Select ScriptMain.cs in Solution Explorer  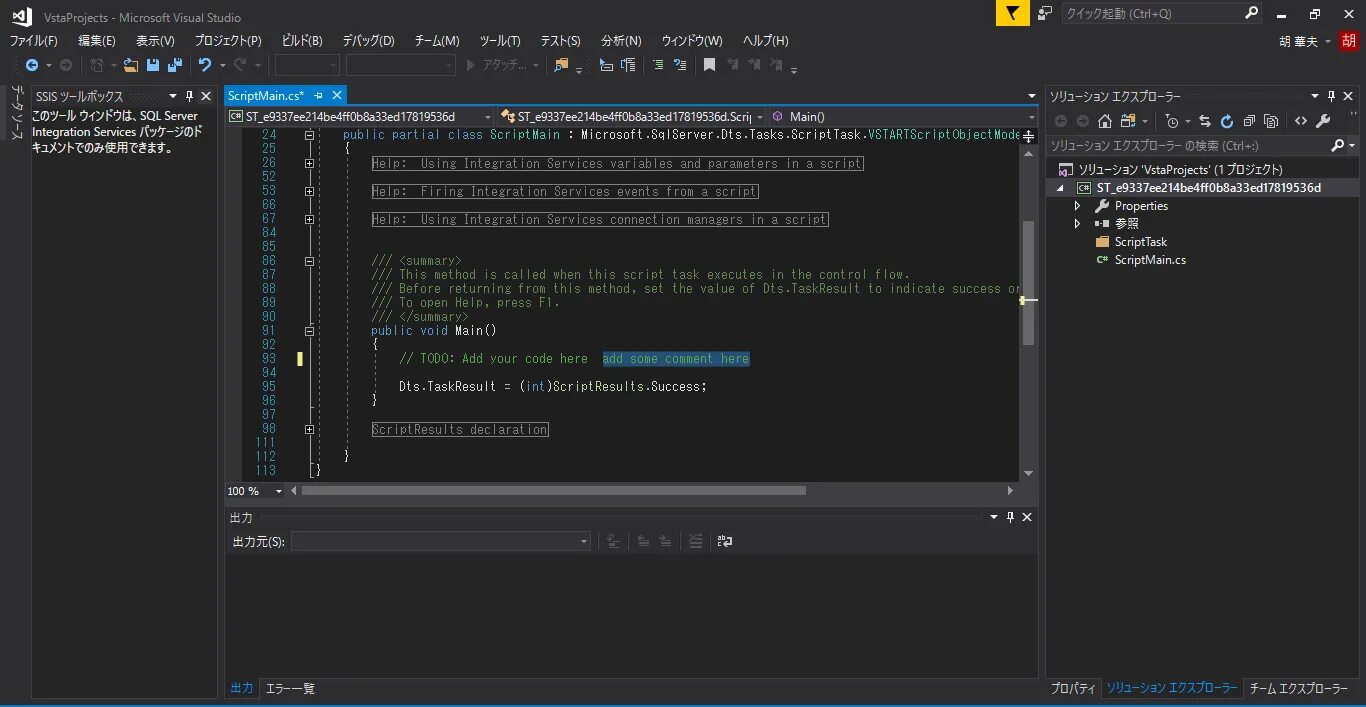tap(1150, 260)
